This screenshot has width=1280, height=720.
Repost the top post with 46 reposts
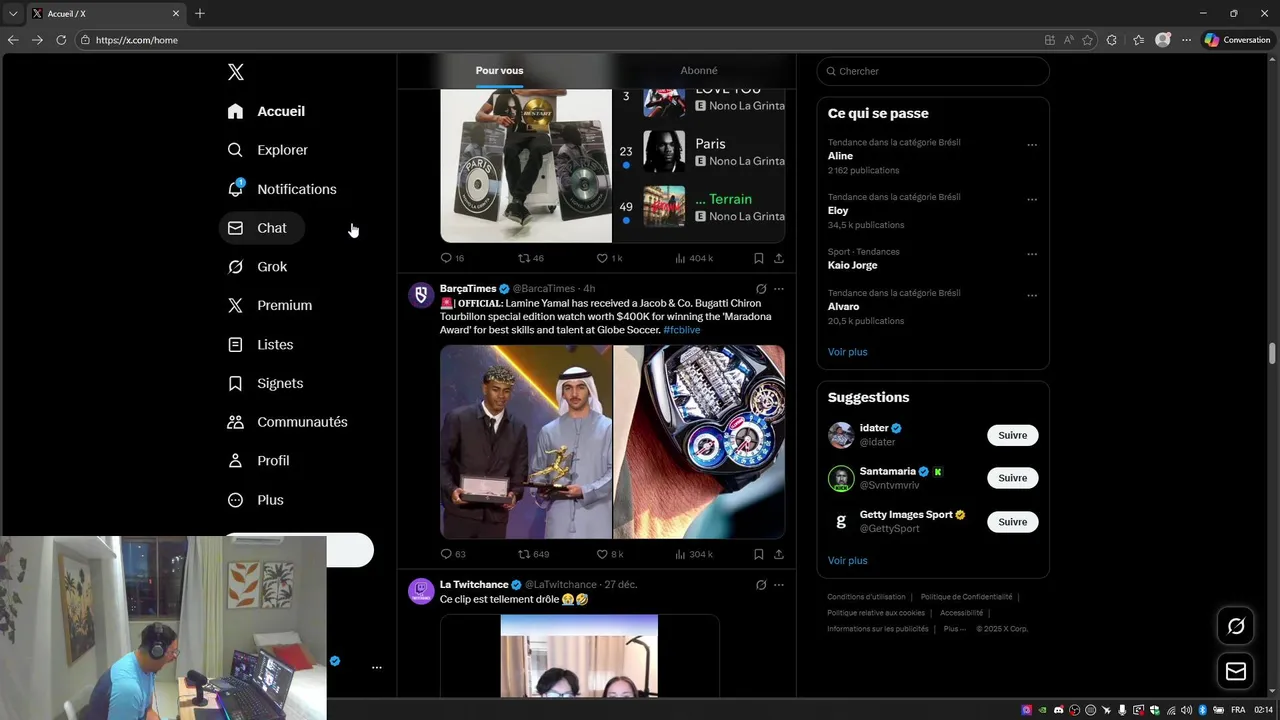(531, 258)
